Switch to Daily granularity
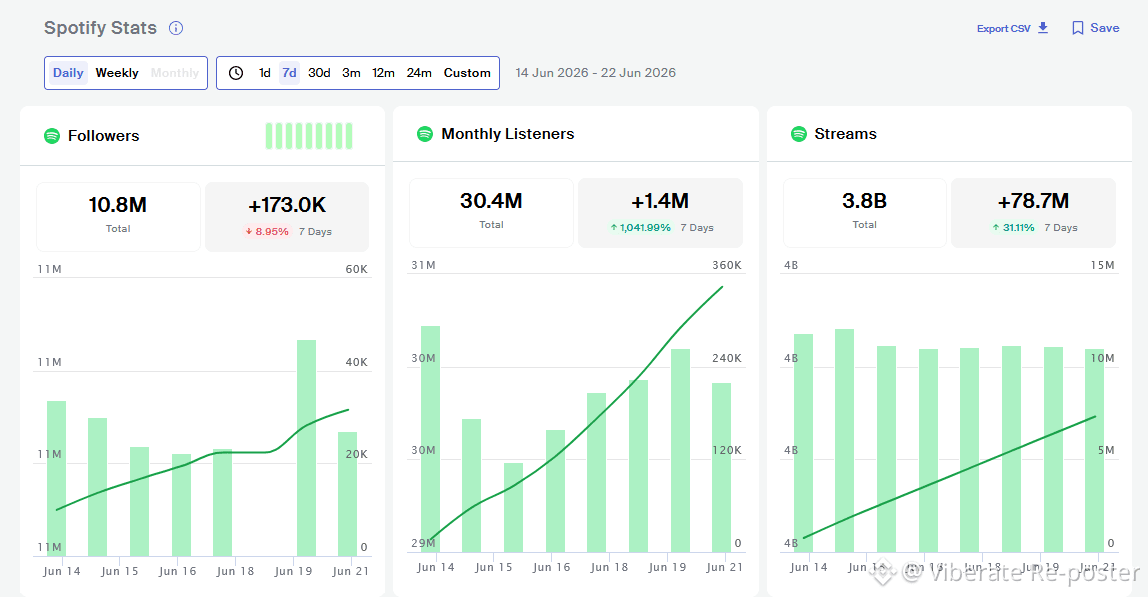 [68, 73]
